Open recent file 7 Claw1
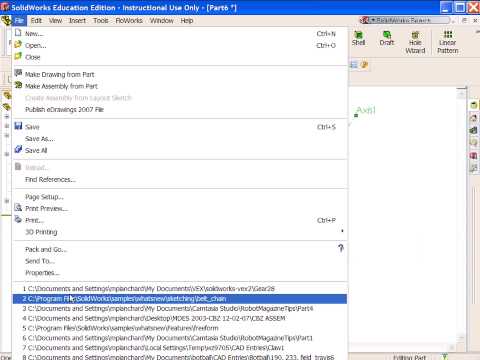The width and height of the screenshot is (480, 360). (180, 348)
